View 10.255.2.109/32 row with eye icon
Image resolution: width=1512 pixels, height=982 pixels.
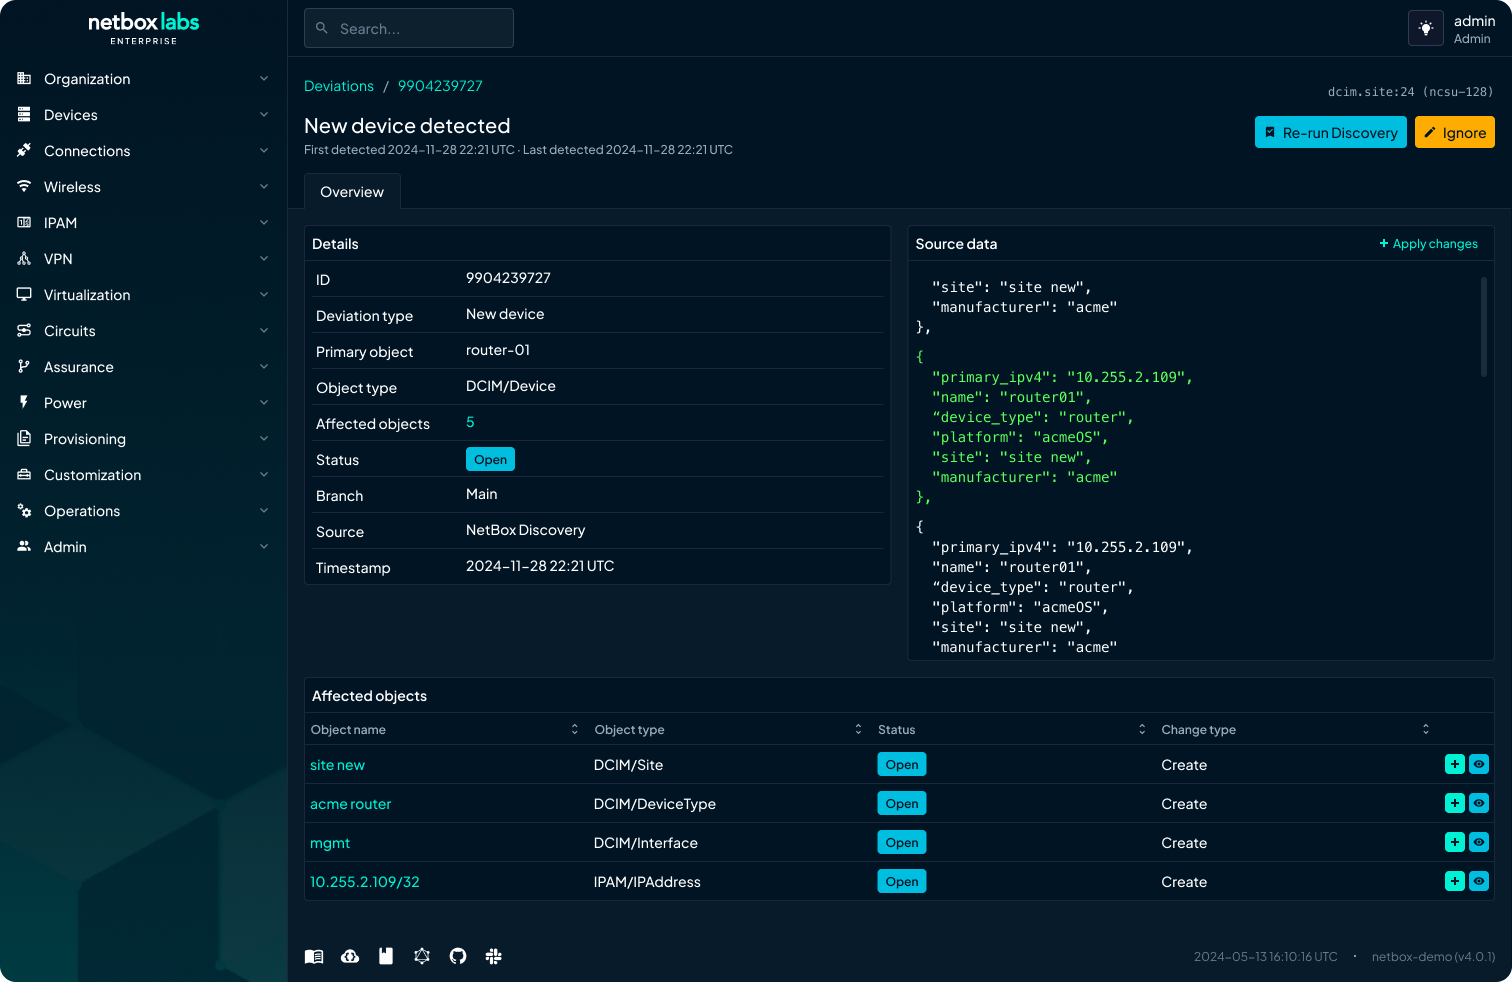point(1479,881)
